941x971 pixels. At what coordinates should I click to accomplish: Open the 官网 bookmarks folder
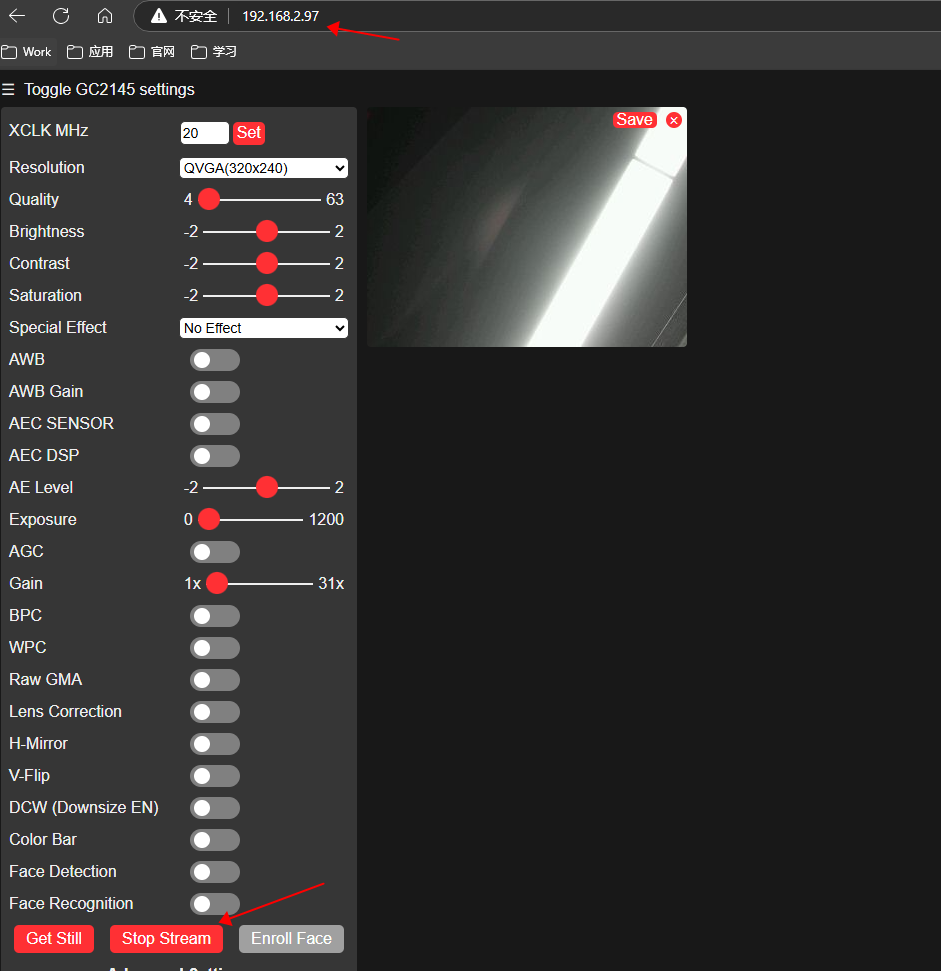152,52
